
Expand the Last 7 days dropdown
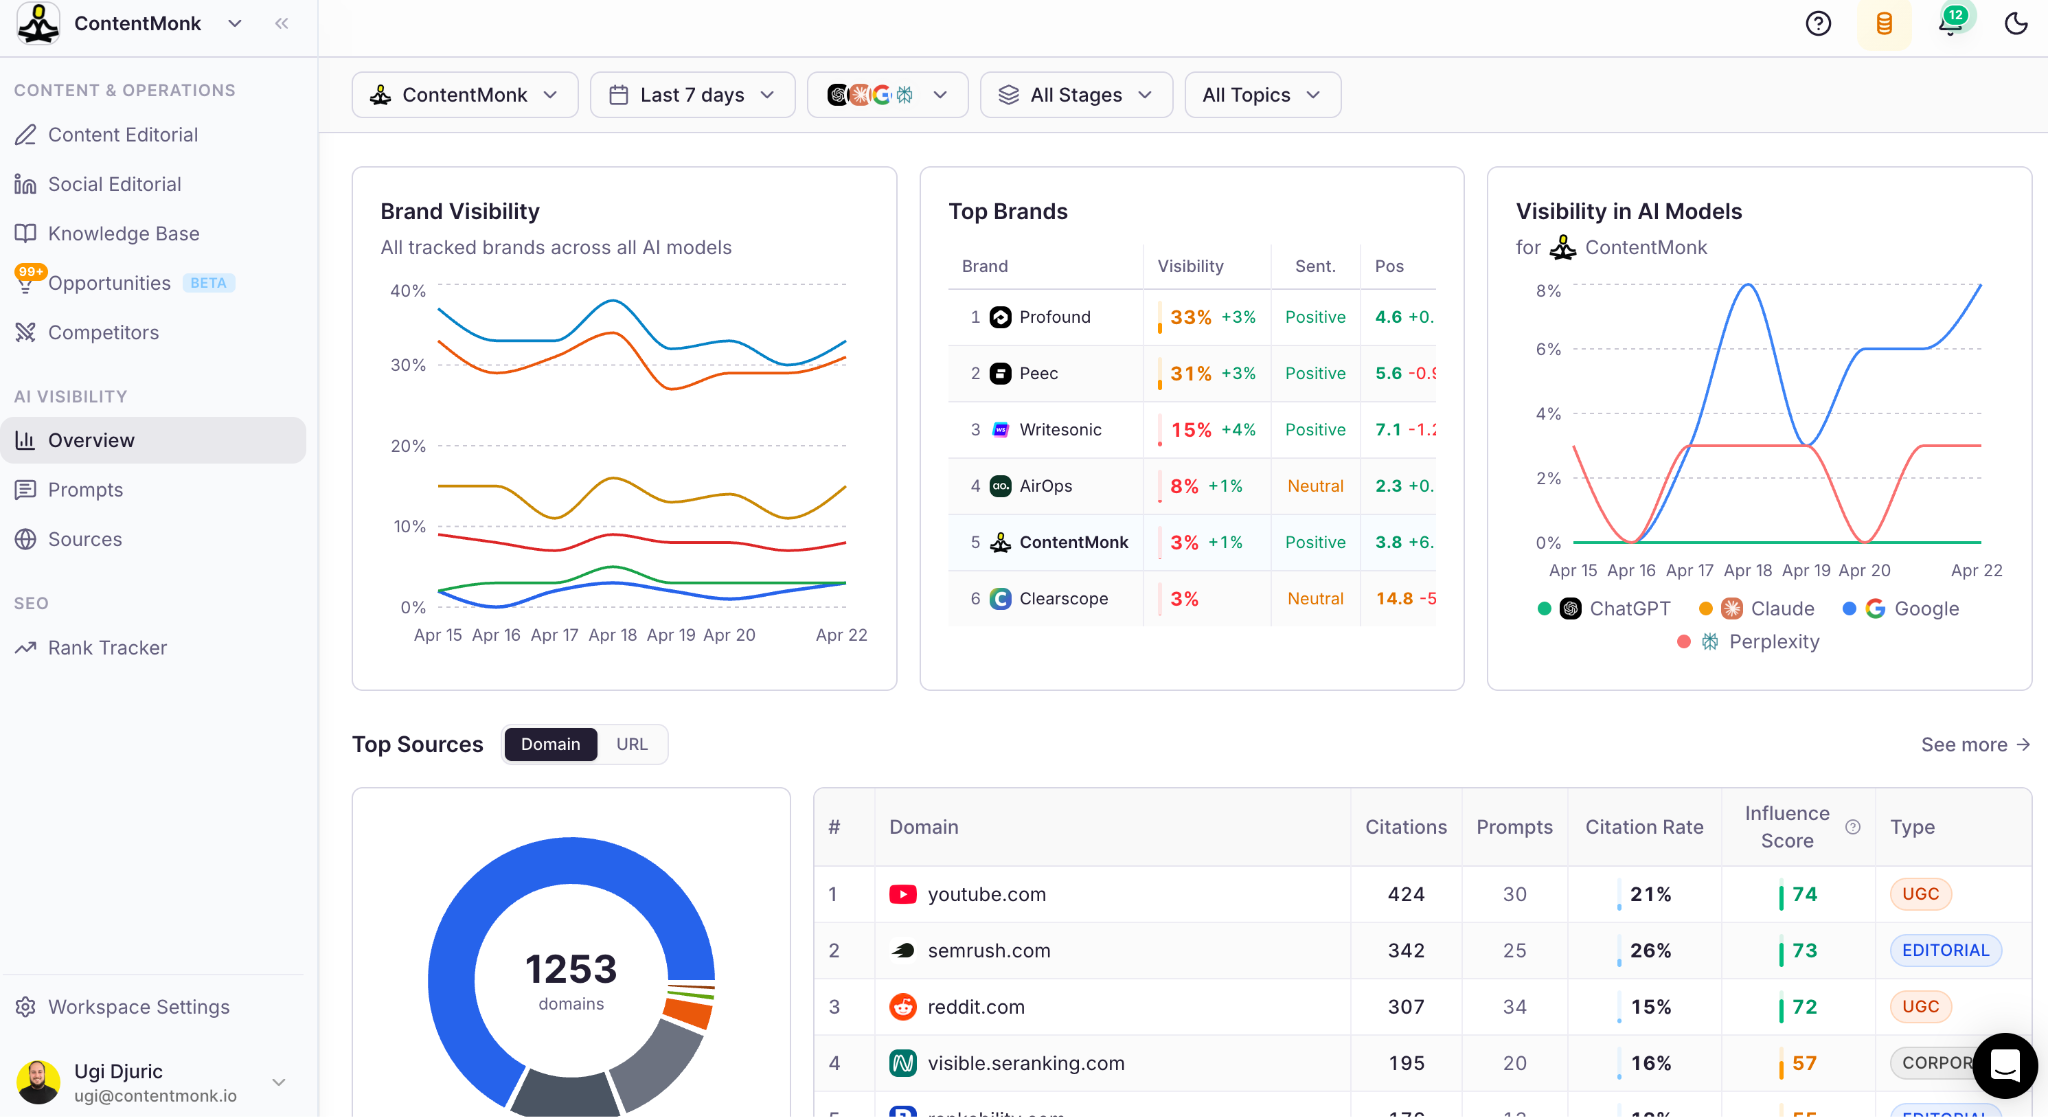(x=692, y=95)
